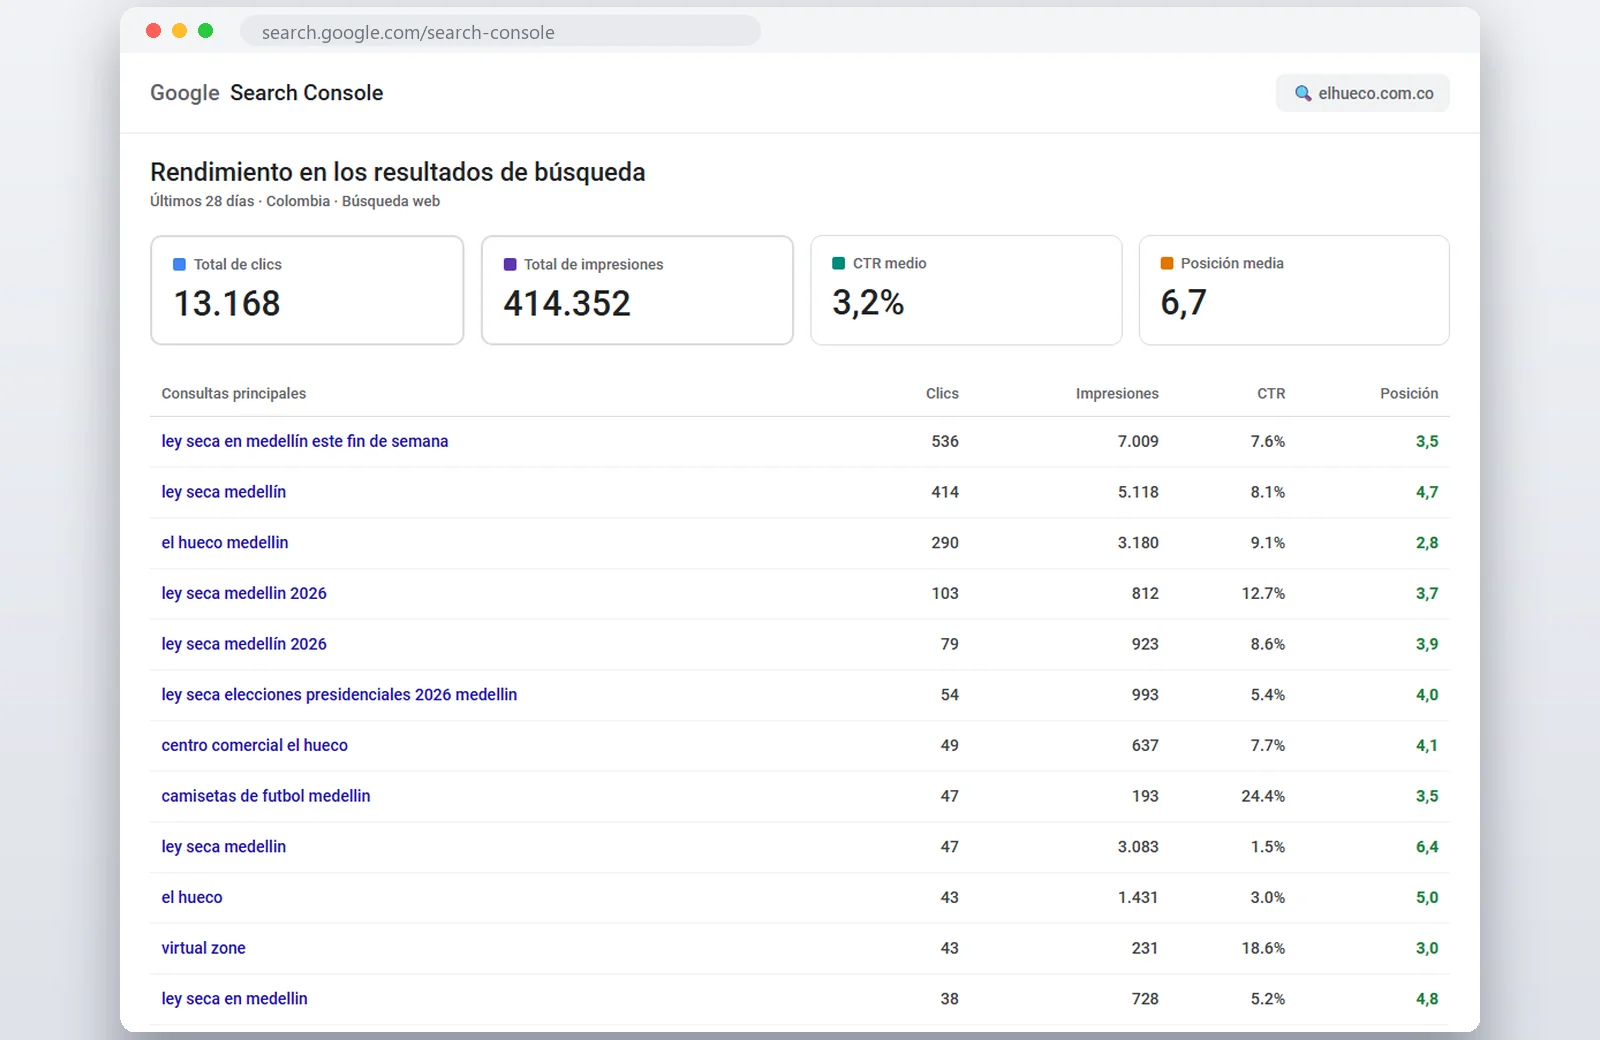Click the 8.1% CTR cell
Viewport: 1600px width, 1040px height.
(1268, 492)
